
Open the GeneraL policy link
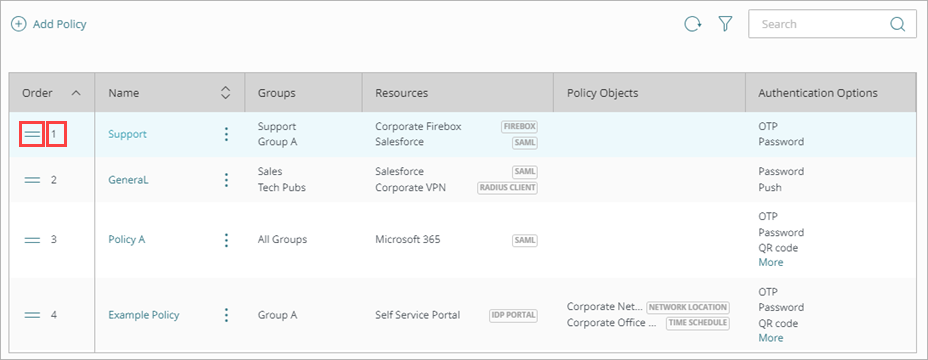(128, 180)
